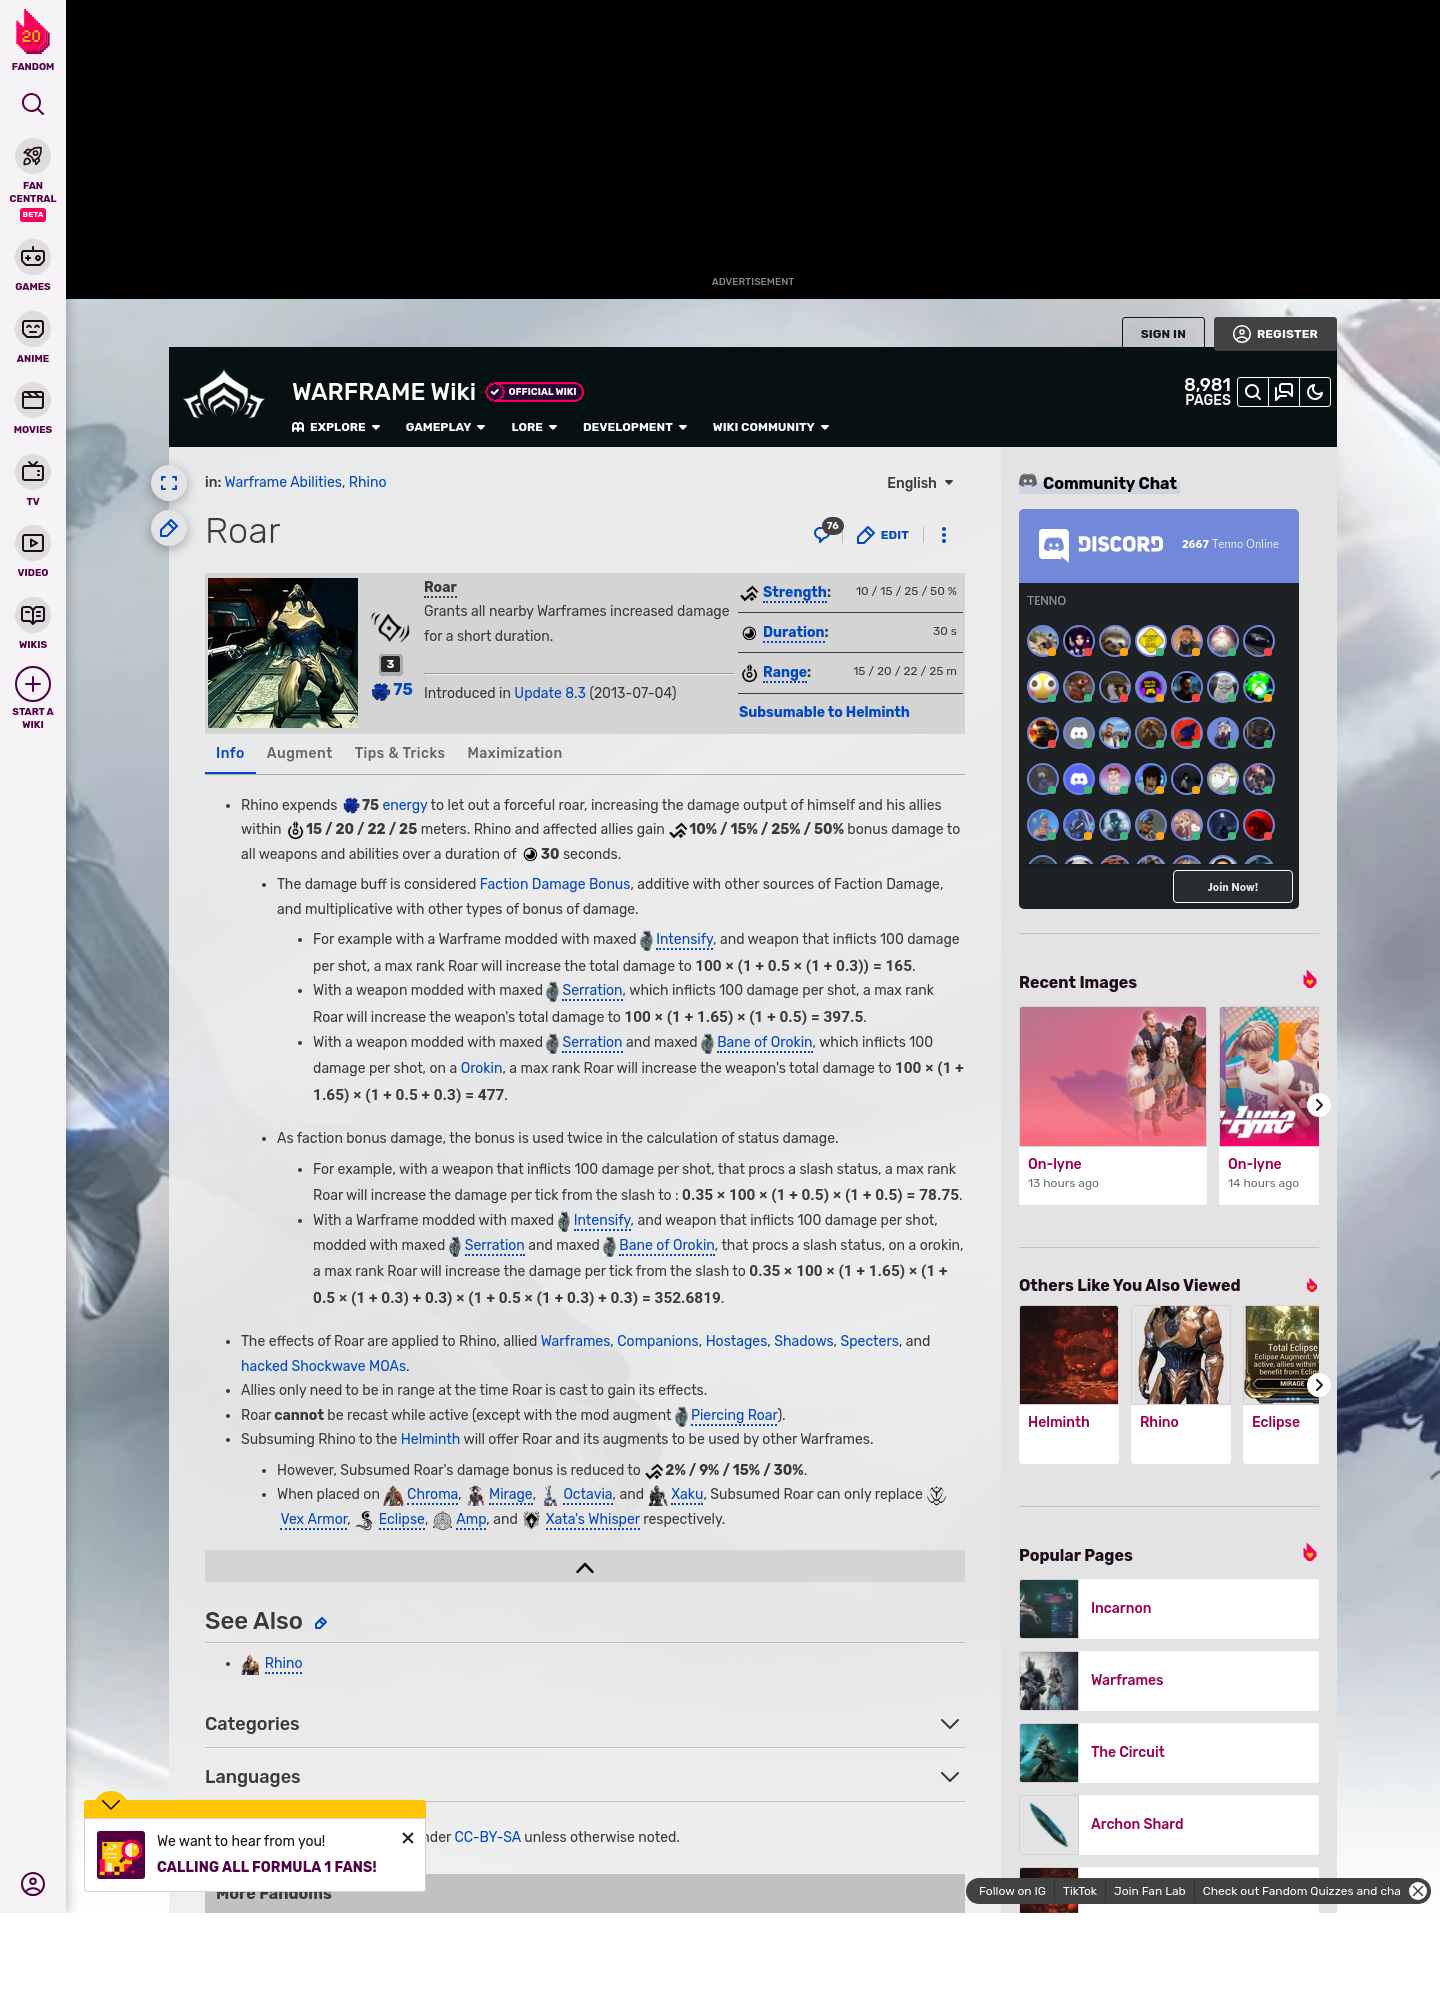
Task: Open the Anime sidebar icon
Action: point(33,329)
